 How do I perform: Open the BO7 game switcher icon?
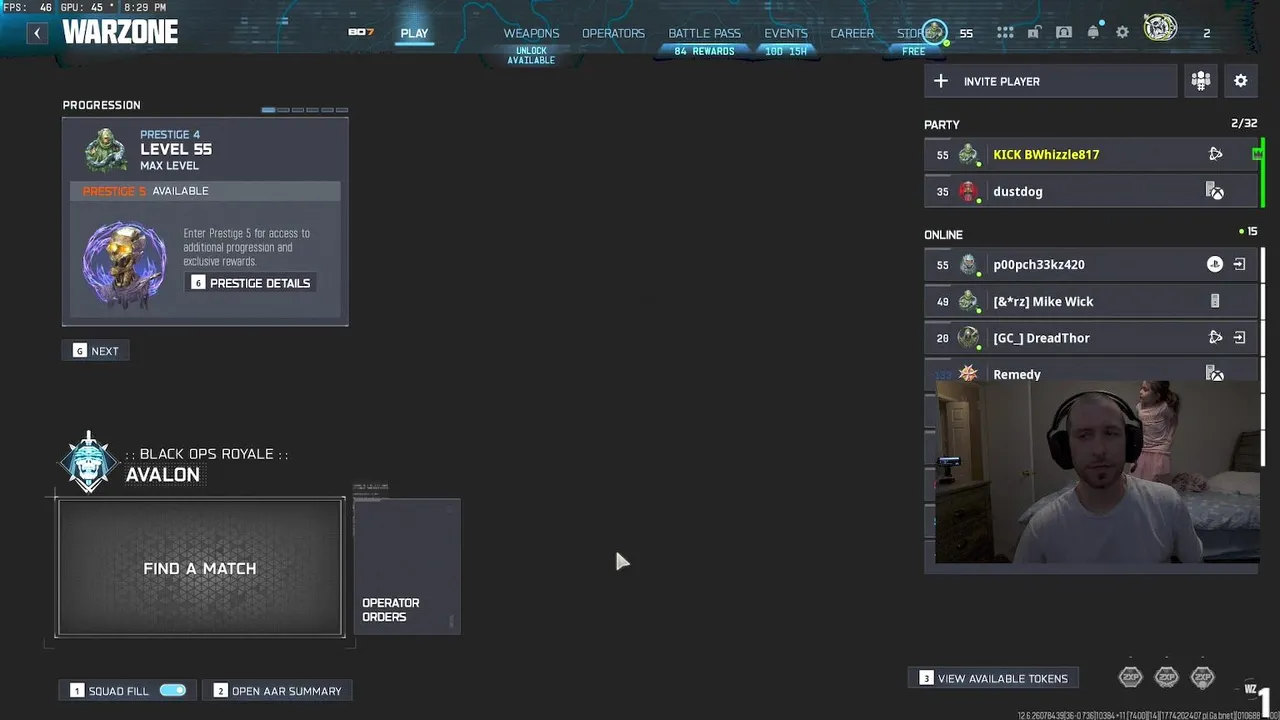361,32
